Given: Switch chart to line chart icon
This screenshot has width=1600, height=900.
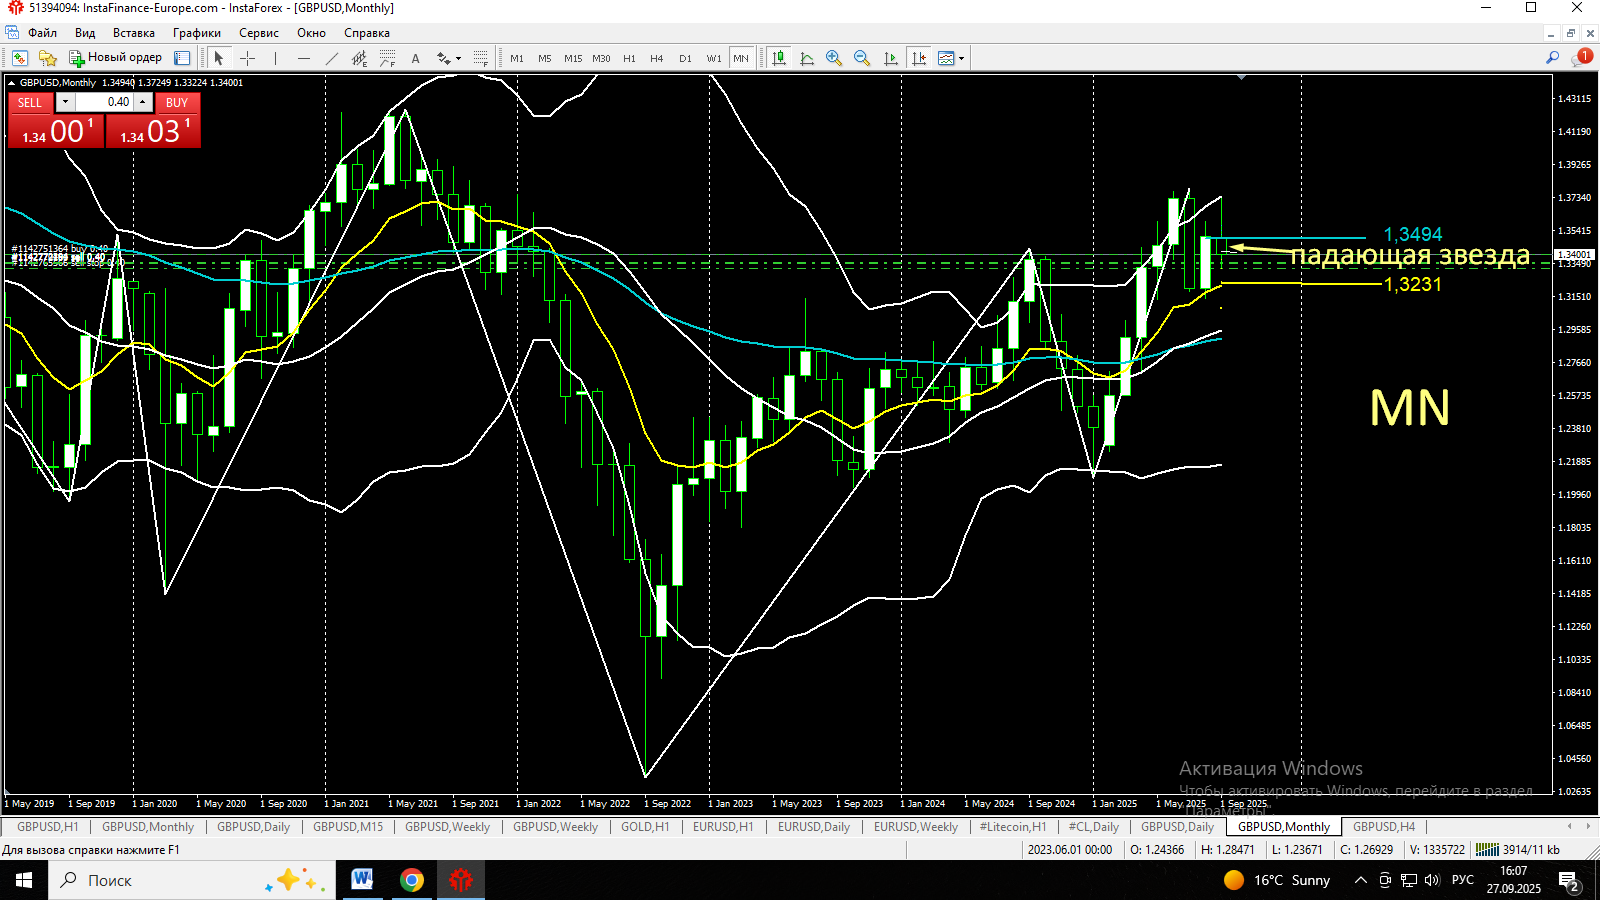Looking at the screenshot, I should pos(807,58).
